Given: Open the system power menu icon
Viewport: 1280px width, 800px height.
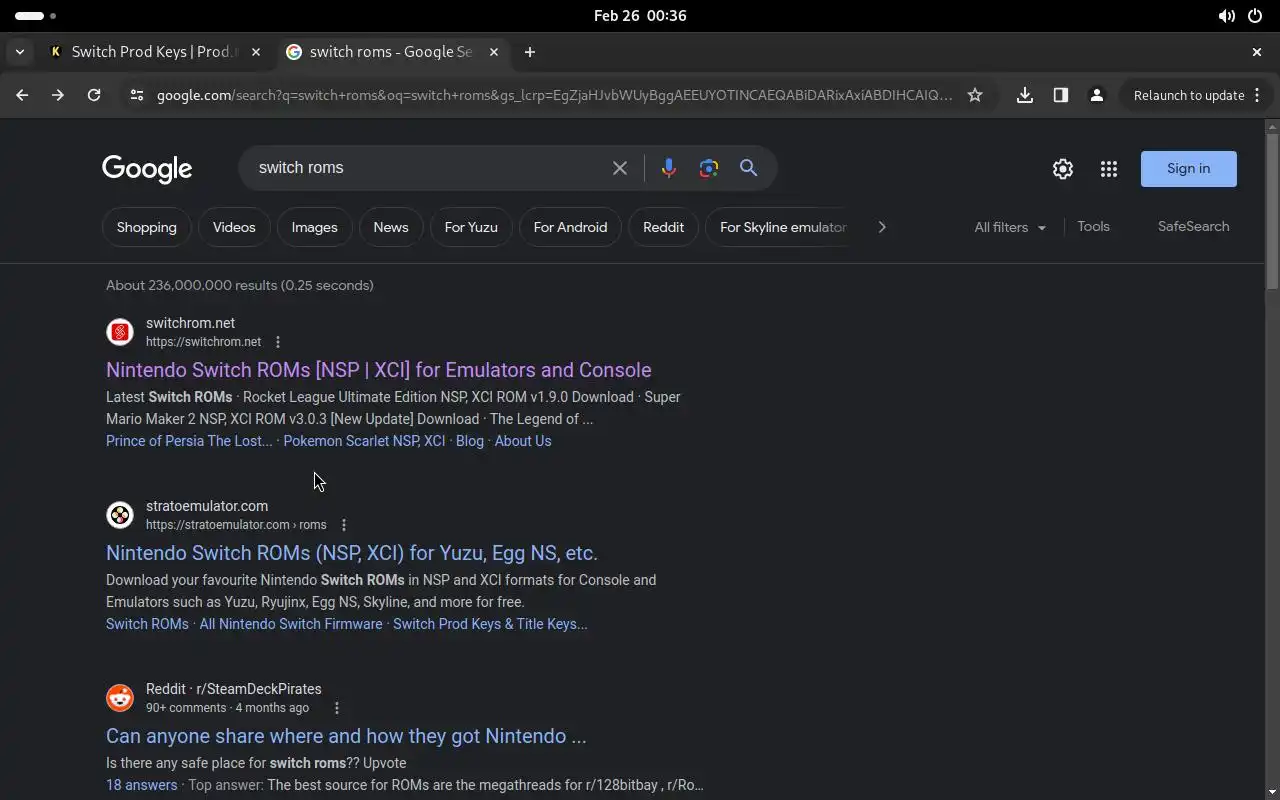Looking at the screenshot, I should point(1255,16).
